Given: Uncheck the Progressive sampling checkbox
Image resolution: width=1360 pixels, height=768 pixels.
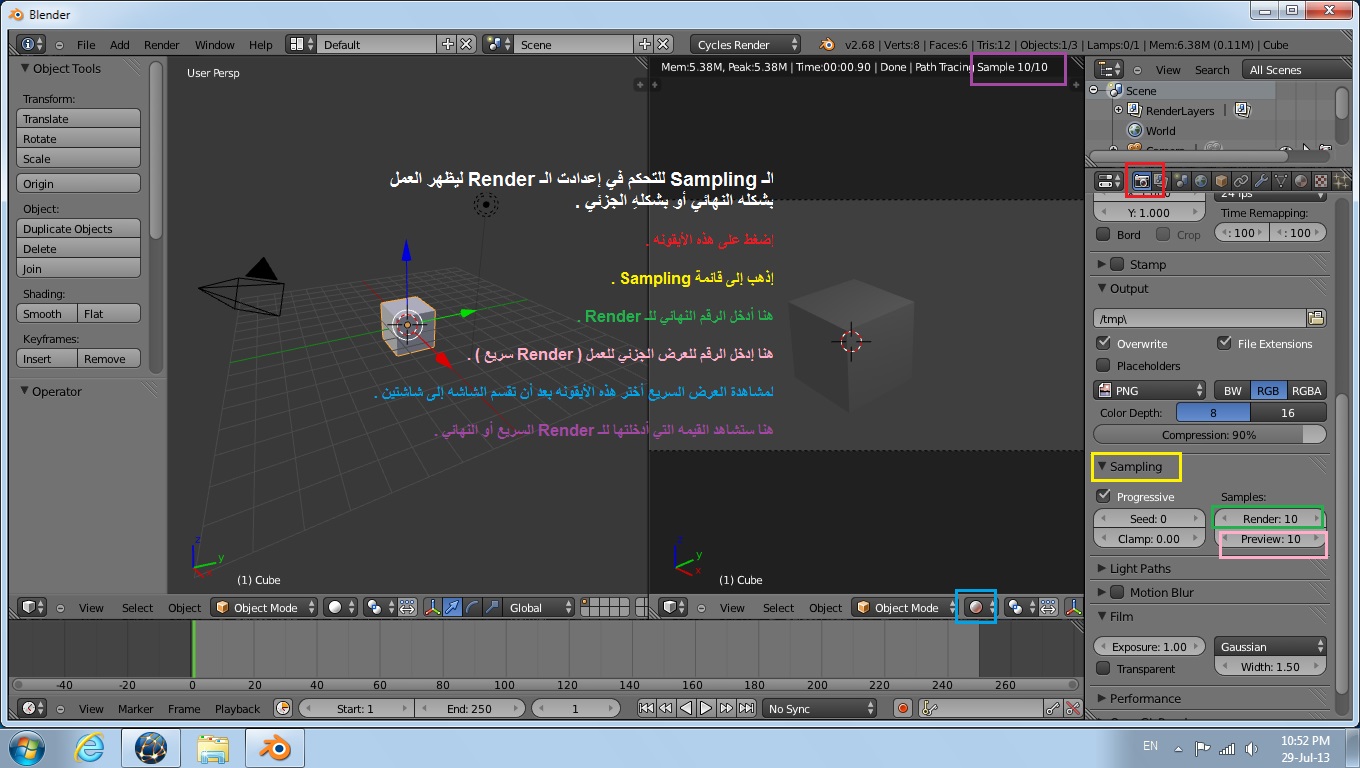Looking at the screenshot, I should click(x=1104, y=496).
